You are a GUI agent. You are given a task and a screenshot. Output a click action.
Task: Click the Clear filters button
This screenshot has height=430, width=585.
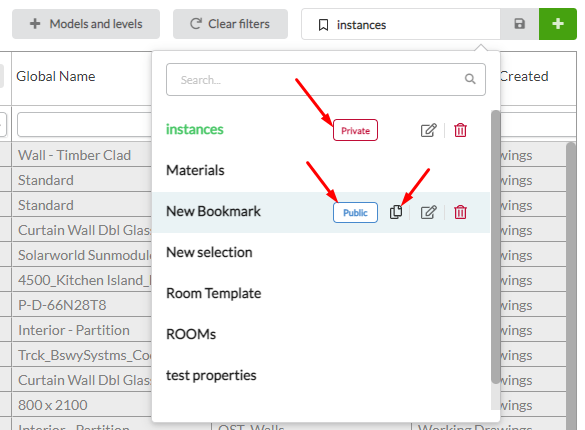(x=230, y=24)
